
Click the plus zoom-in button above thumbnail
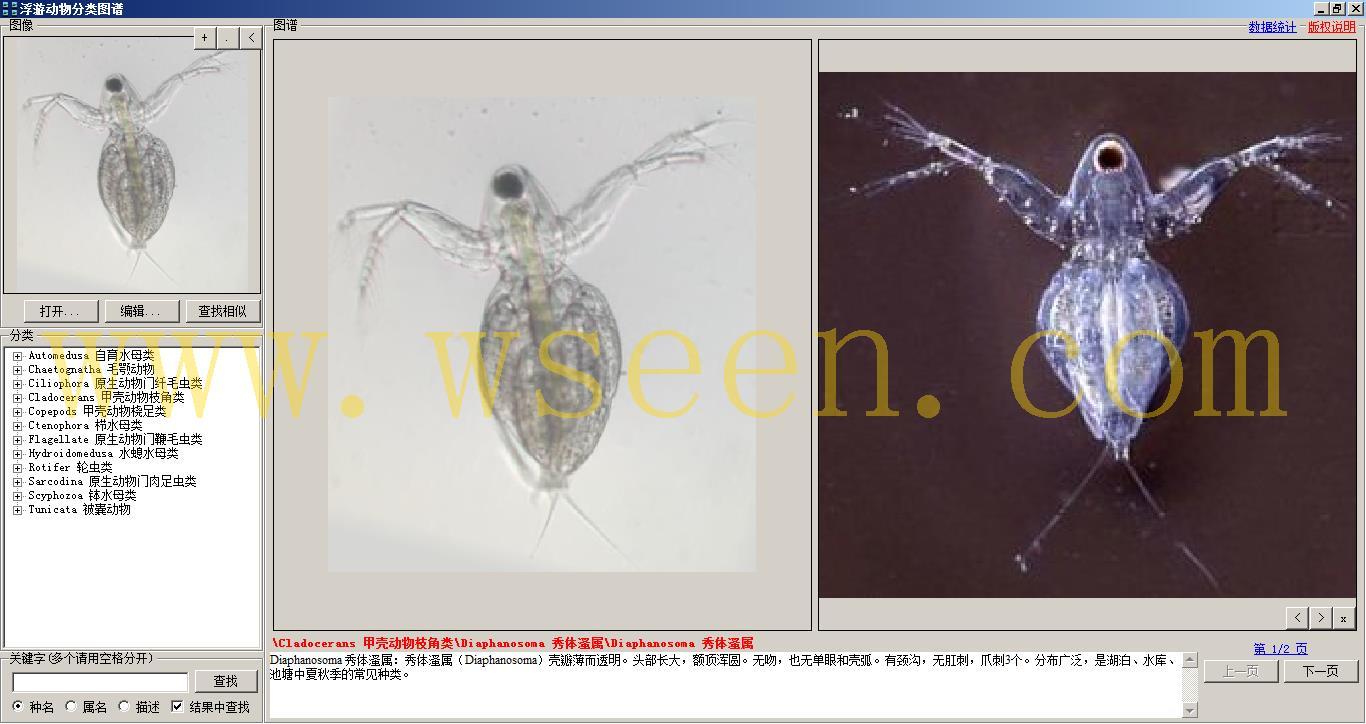[x=204, y=38]
